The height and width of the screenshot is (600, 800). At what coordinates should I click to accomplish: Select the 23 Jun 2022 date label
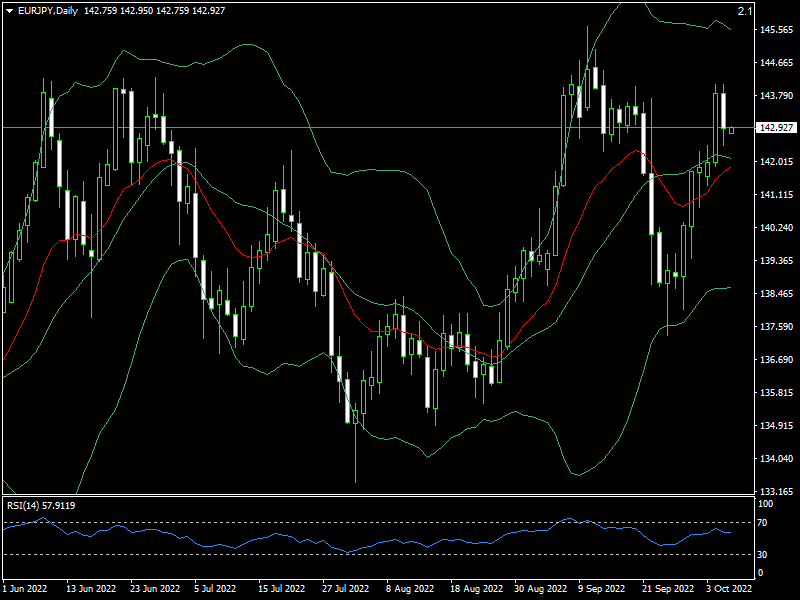click(x=155, y=588)
